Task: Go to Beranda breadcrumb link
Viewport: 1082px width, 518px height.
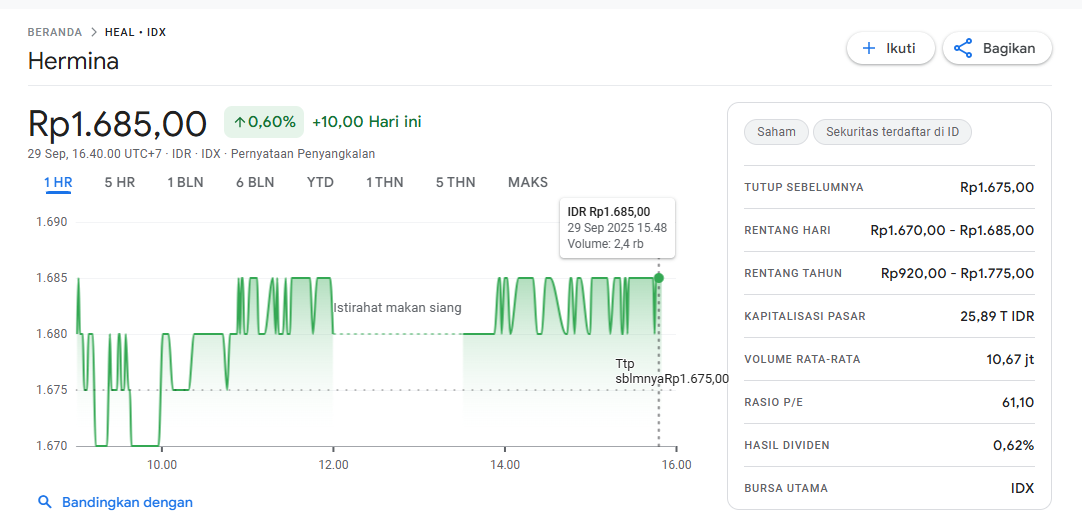Action: point(54,32)
